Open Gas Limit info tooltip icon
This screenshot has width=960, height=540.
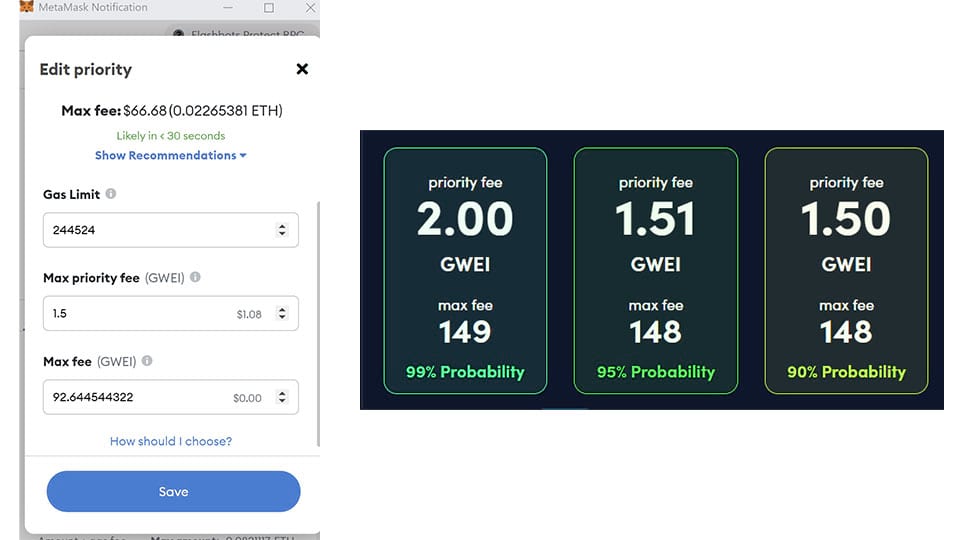coord(111,193)
